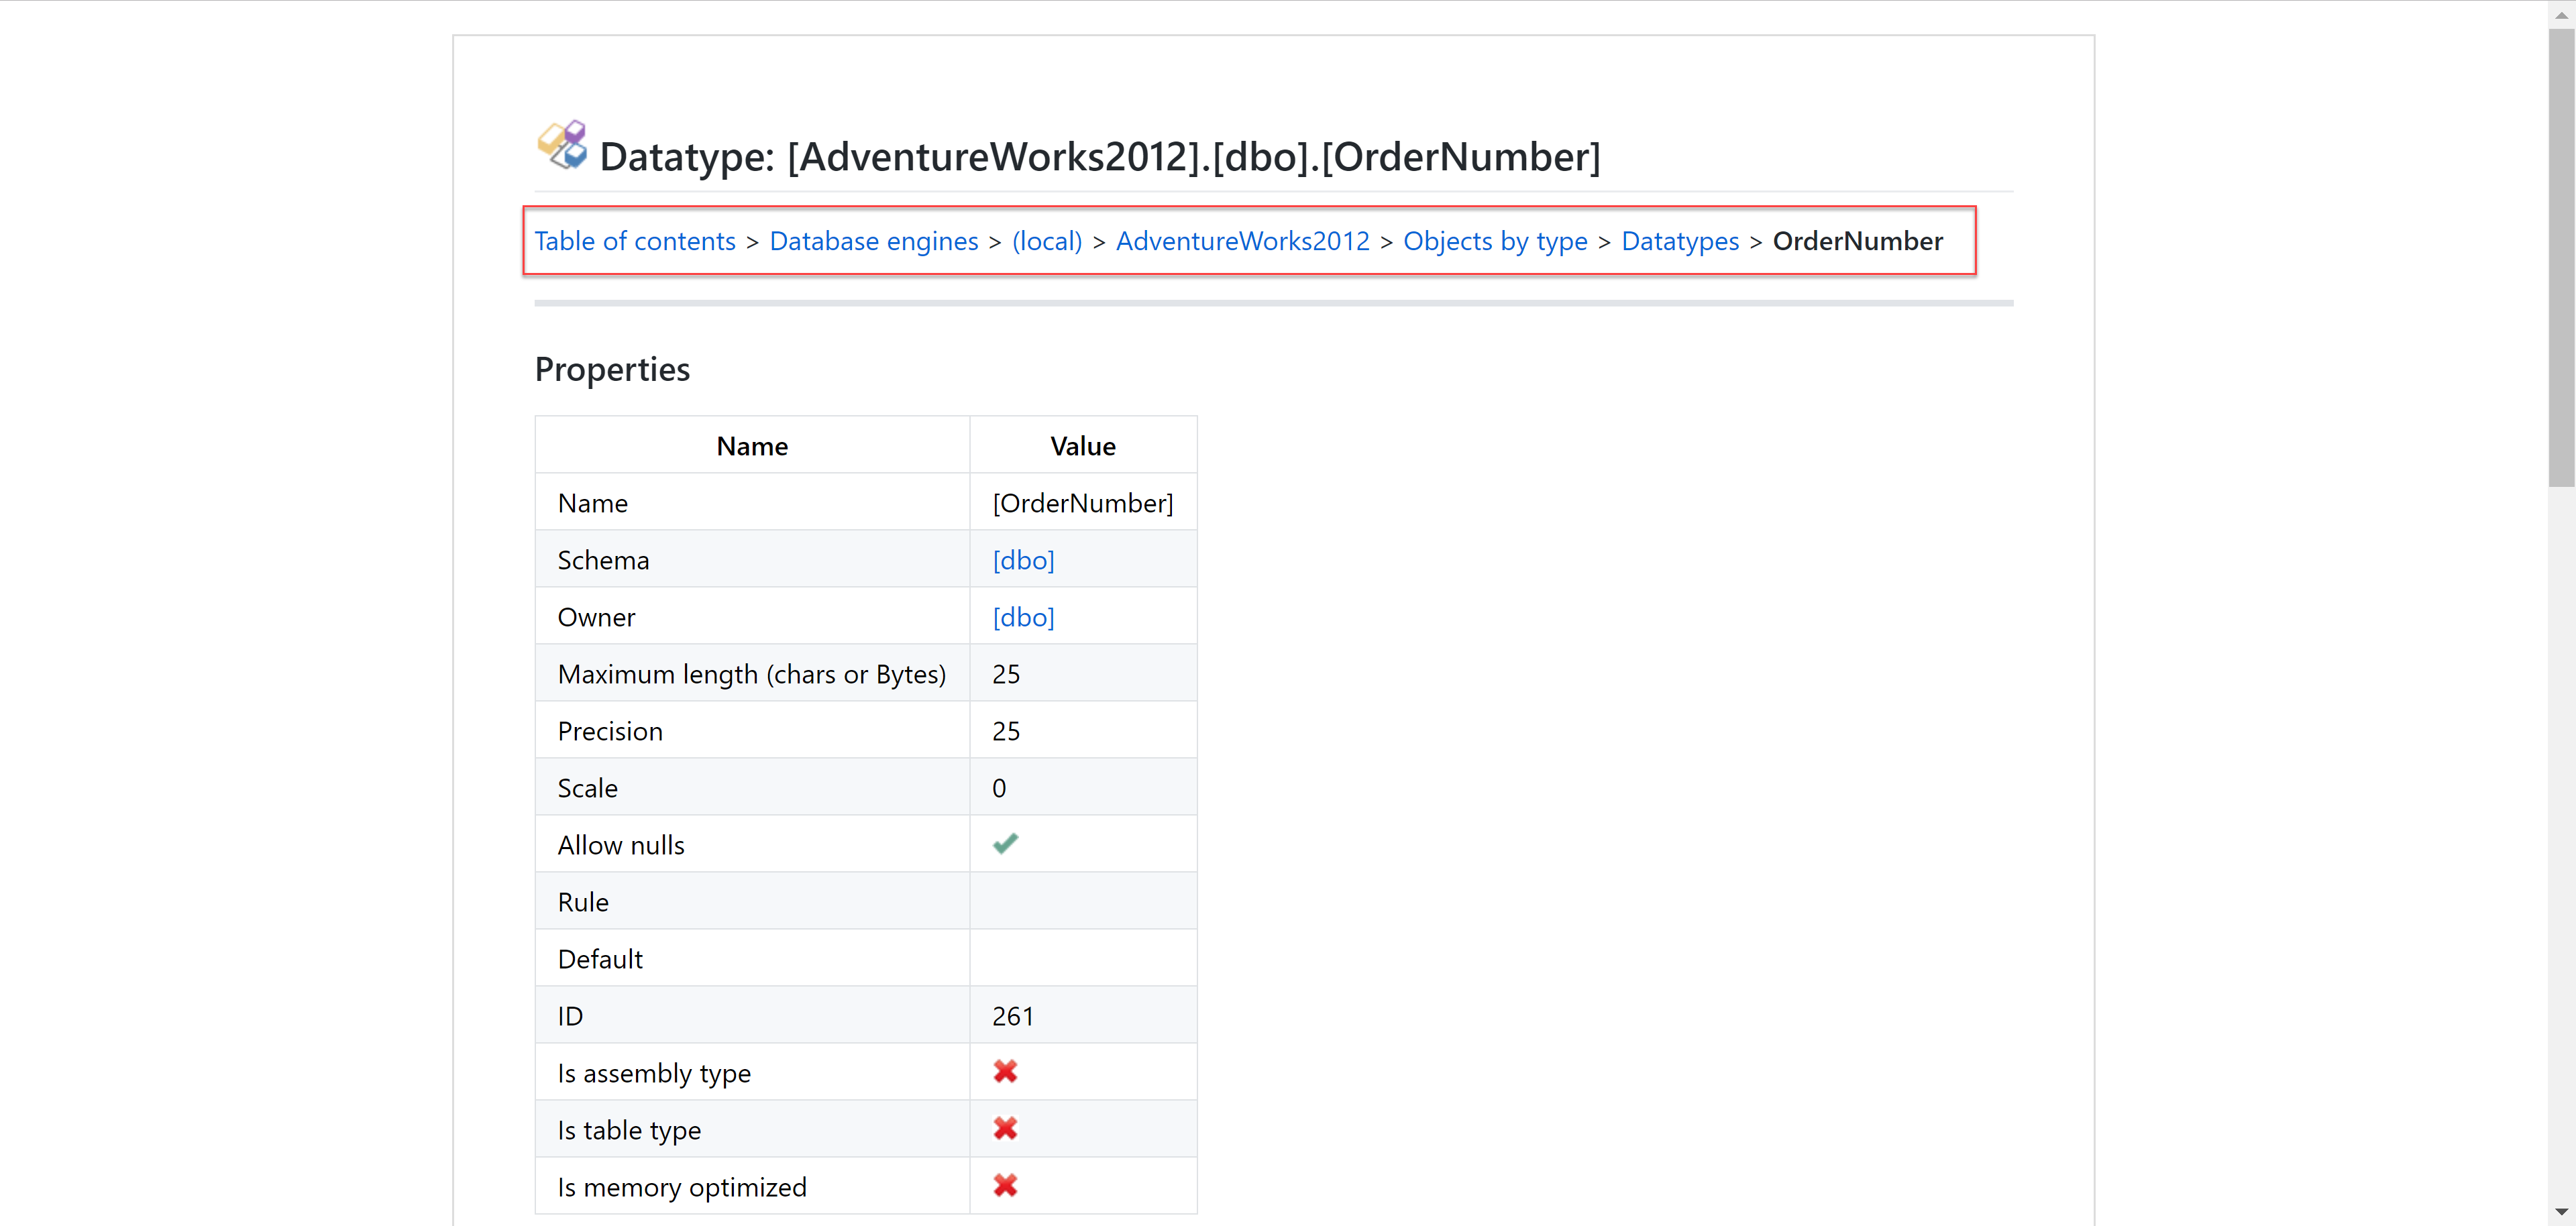Click the page title Datatype: [AdventureWorks2012].[dbo].[OrderNumber]
The width and height of the screenshot is (2576, 1226).
(1100, 157)
